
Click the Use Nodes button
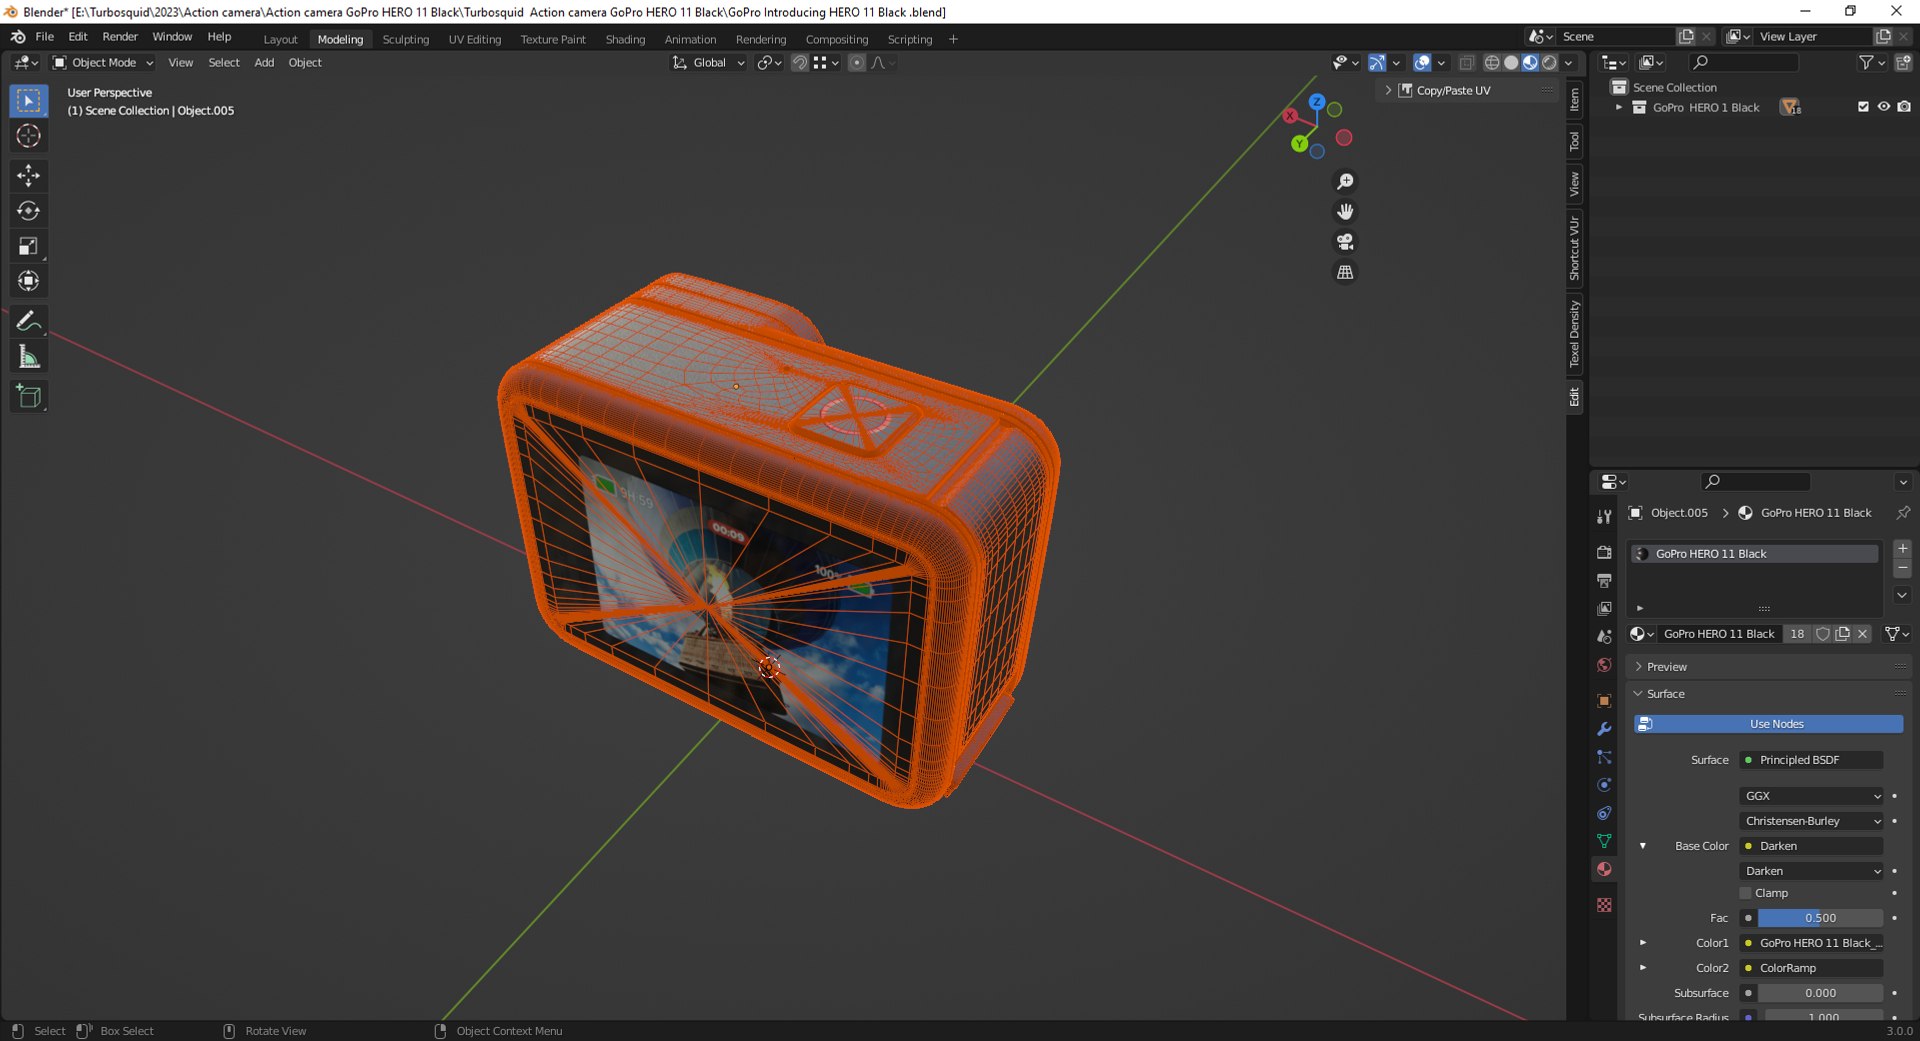[1769, 724]
